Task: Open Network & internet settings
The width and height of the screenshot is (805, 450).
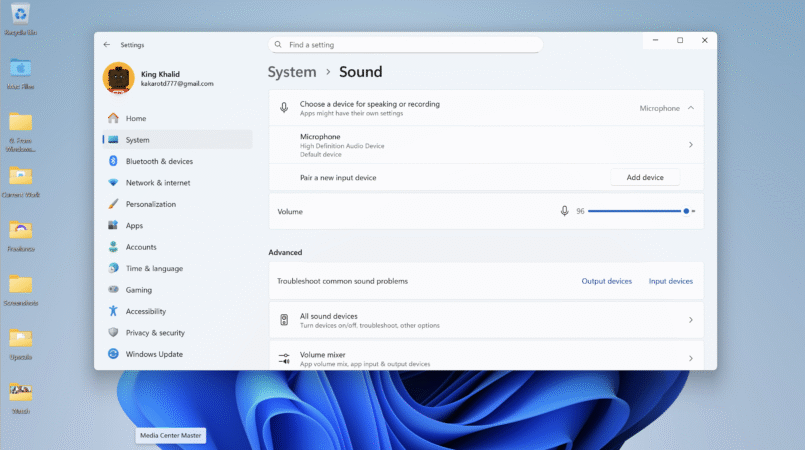Action: point(178,183)
